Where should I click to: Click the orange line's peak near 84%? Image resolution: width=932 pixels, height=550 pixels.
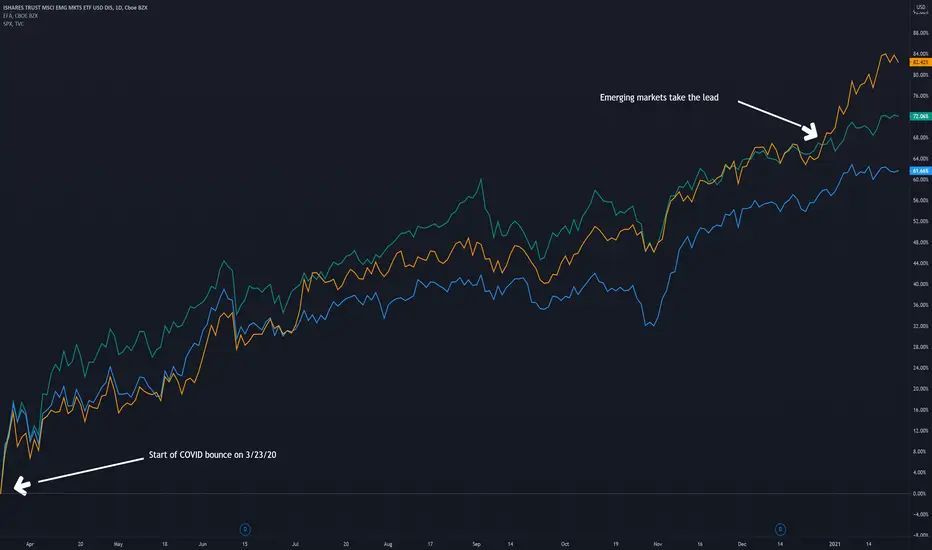coord(884,55)
